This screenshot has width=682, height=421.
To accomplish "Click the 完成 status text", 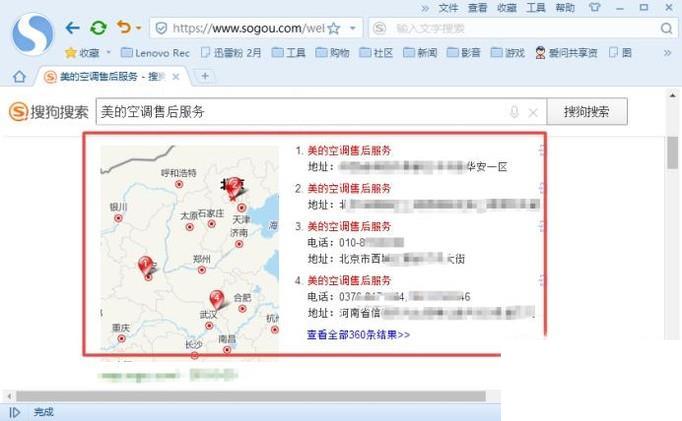I will click(43, 412).
